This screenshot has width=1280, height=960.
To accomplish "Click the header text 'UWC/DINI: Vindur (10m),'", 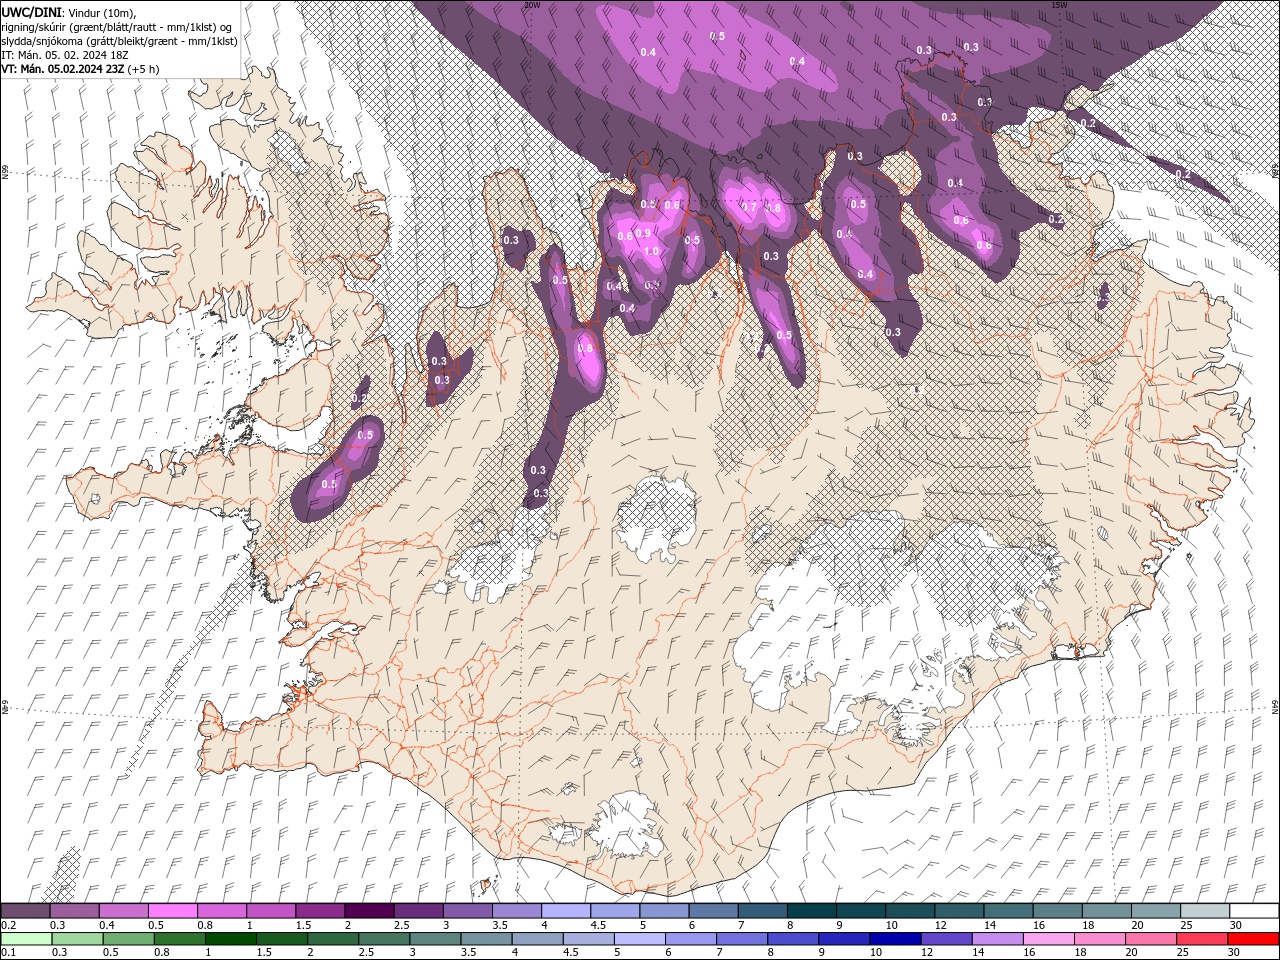I will pyautogui.click(x=68, y=12).
